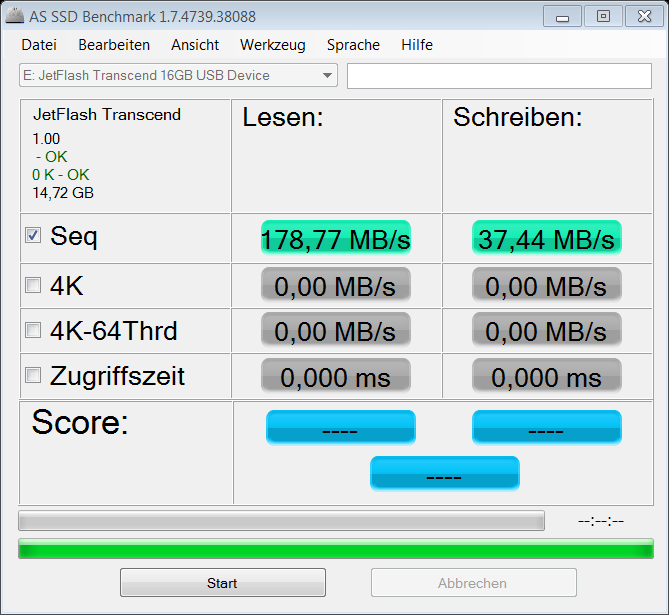Open the Ansicht menu
The height and width of the screenshot is (615, 669).
[x=195, y=45]
